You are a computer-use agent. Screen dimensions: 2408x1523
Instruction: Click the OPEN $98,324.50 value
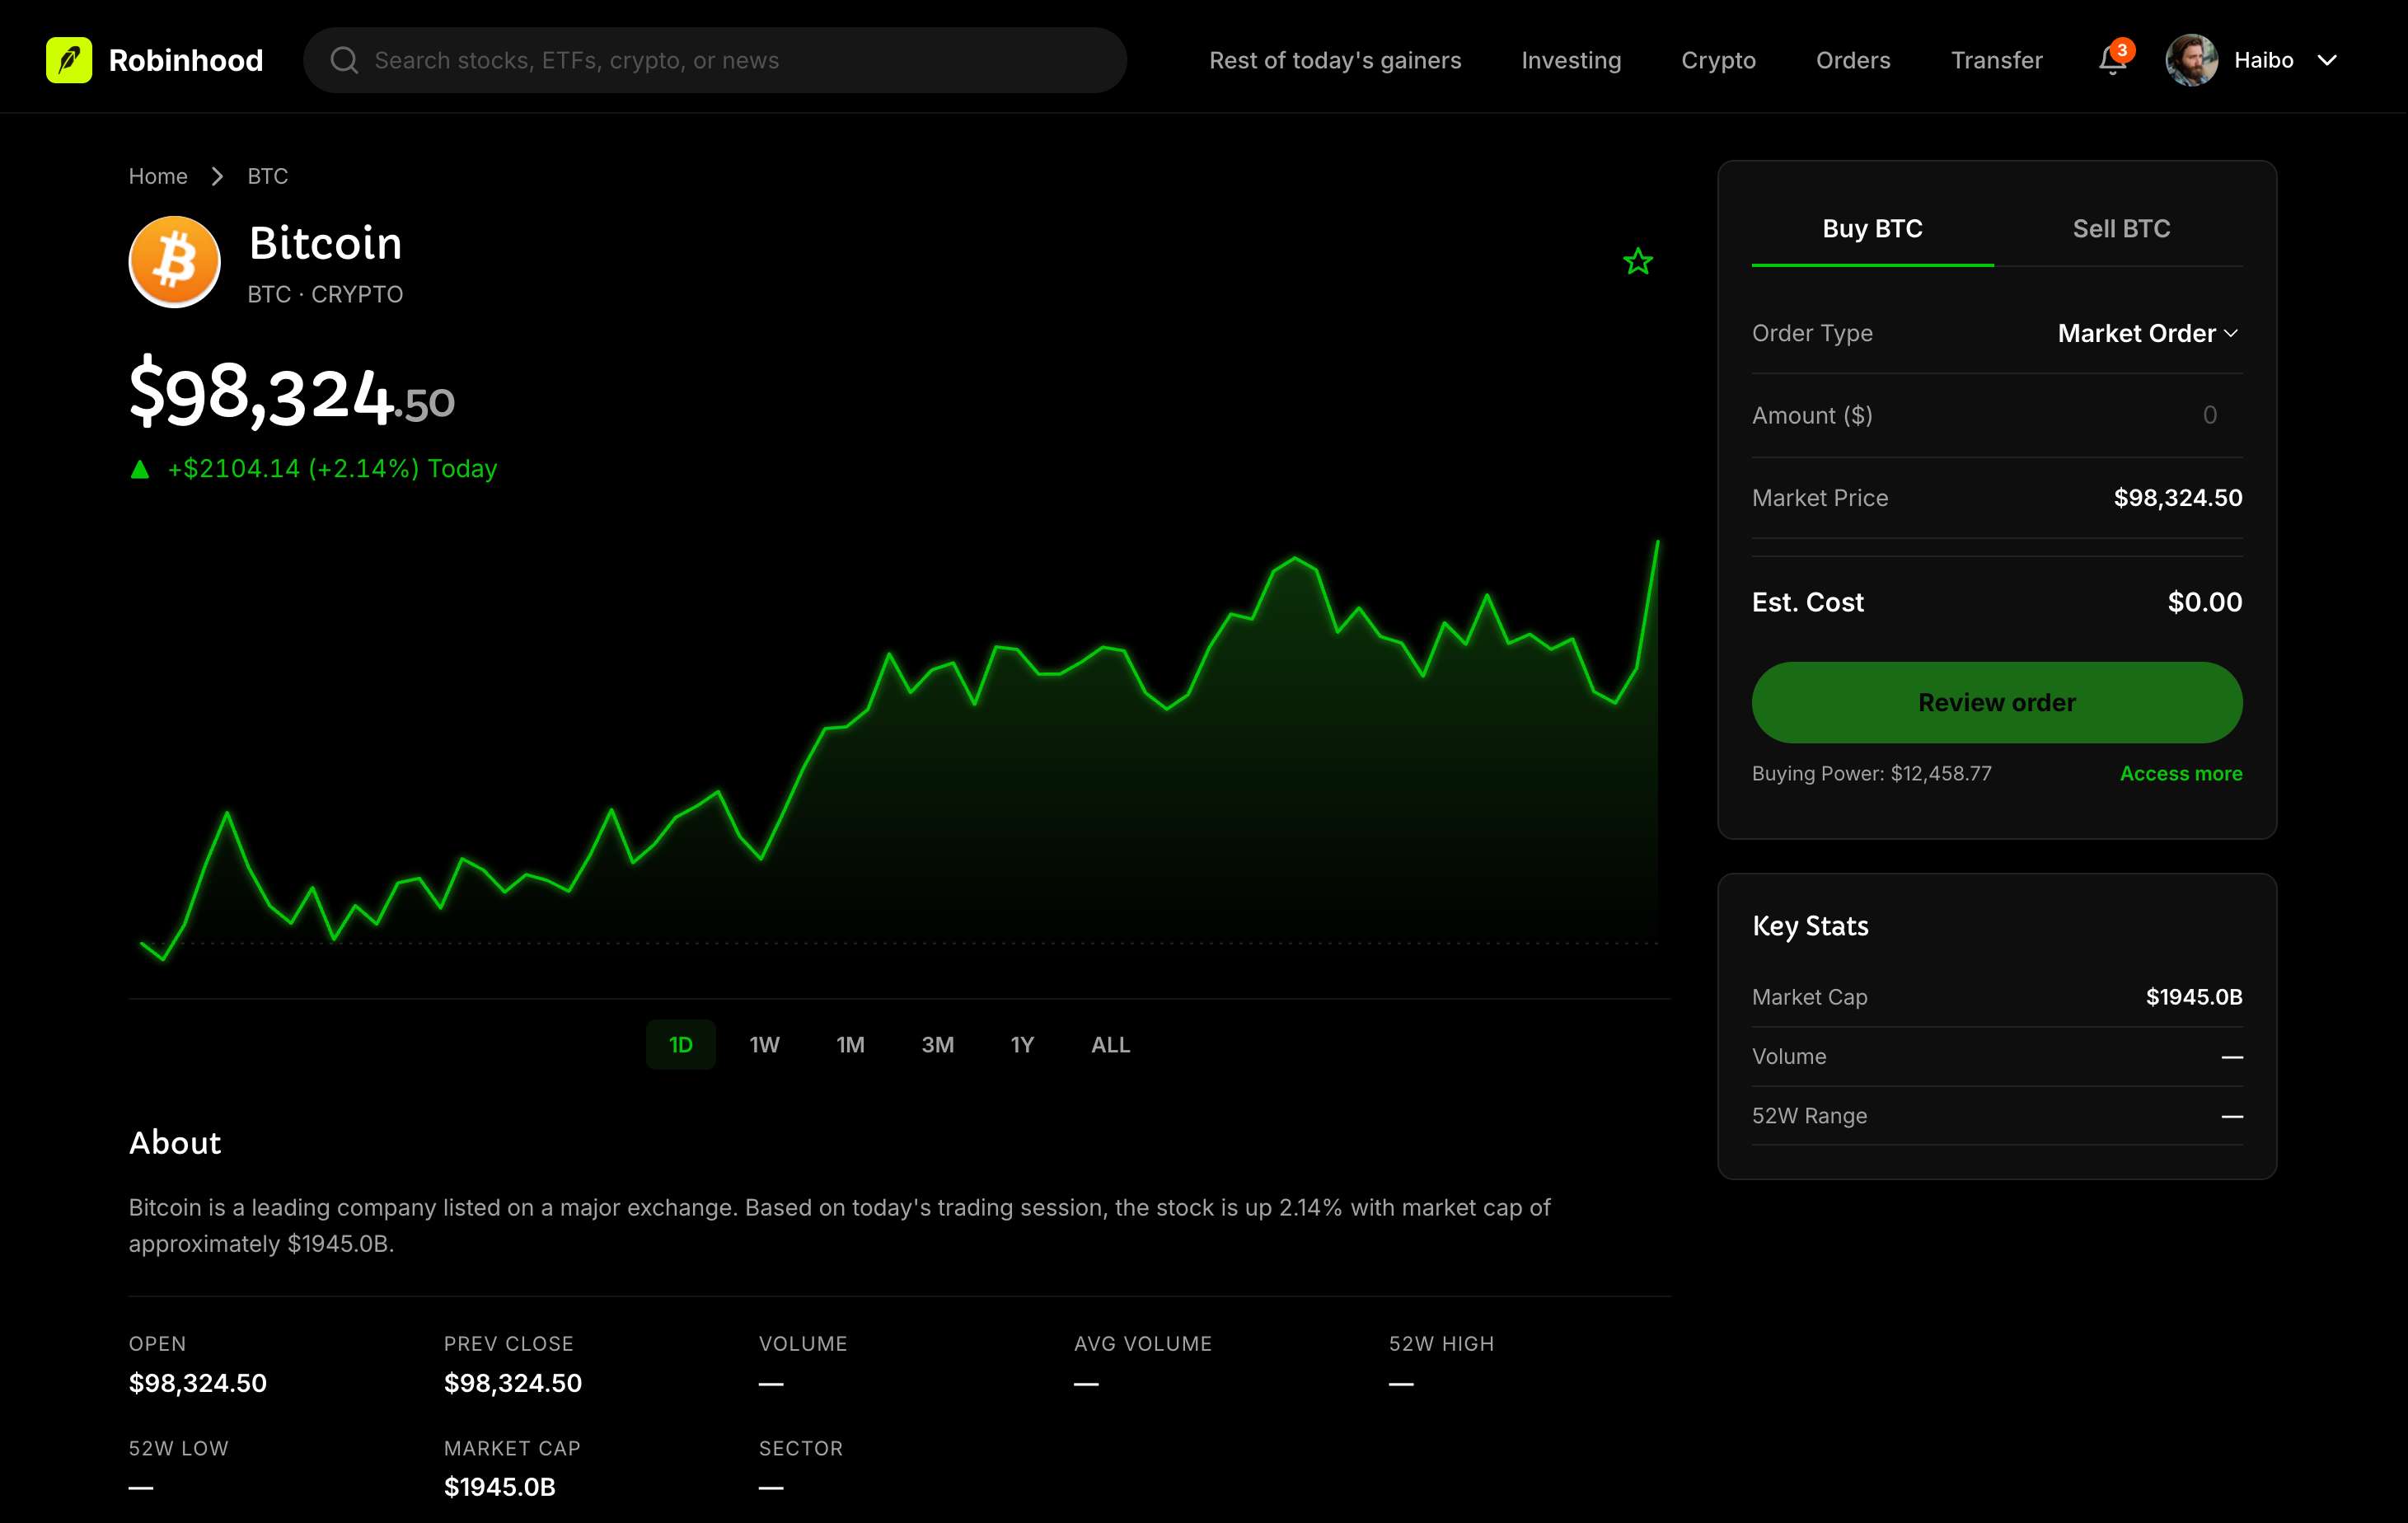(x=198, y=1383)
